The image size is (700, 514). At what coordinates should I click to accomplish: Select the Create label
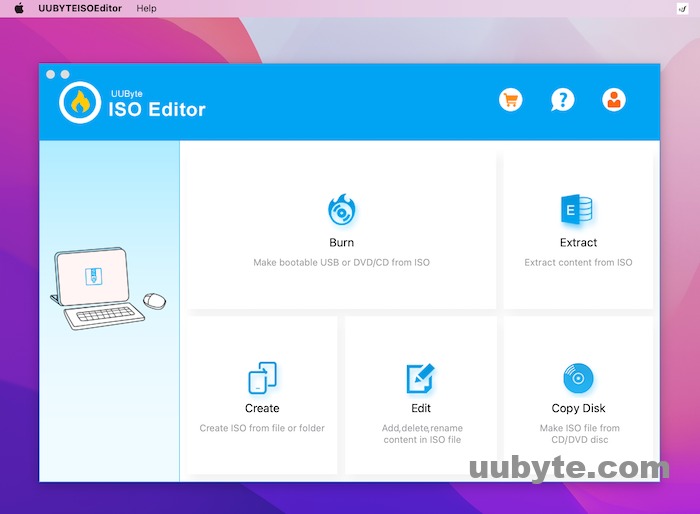(262, 408)
